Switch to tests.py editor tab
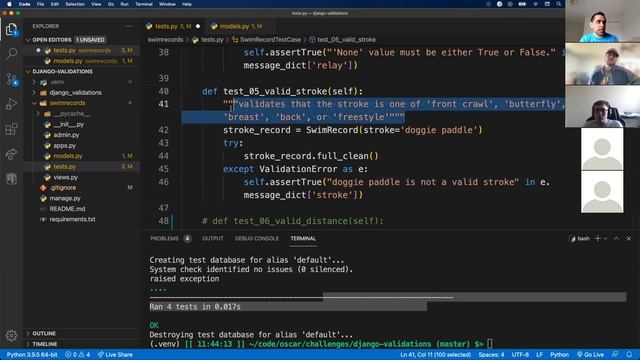This screenshot has height=360, width=640. point(173,26)
